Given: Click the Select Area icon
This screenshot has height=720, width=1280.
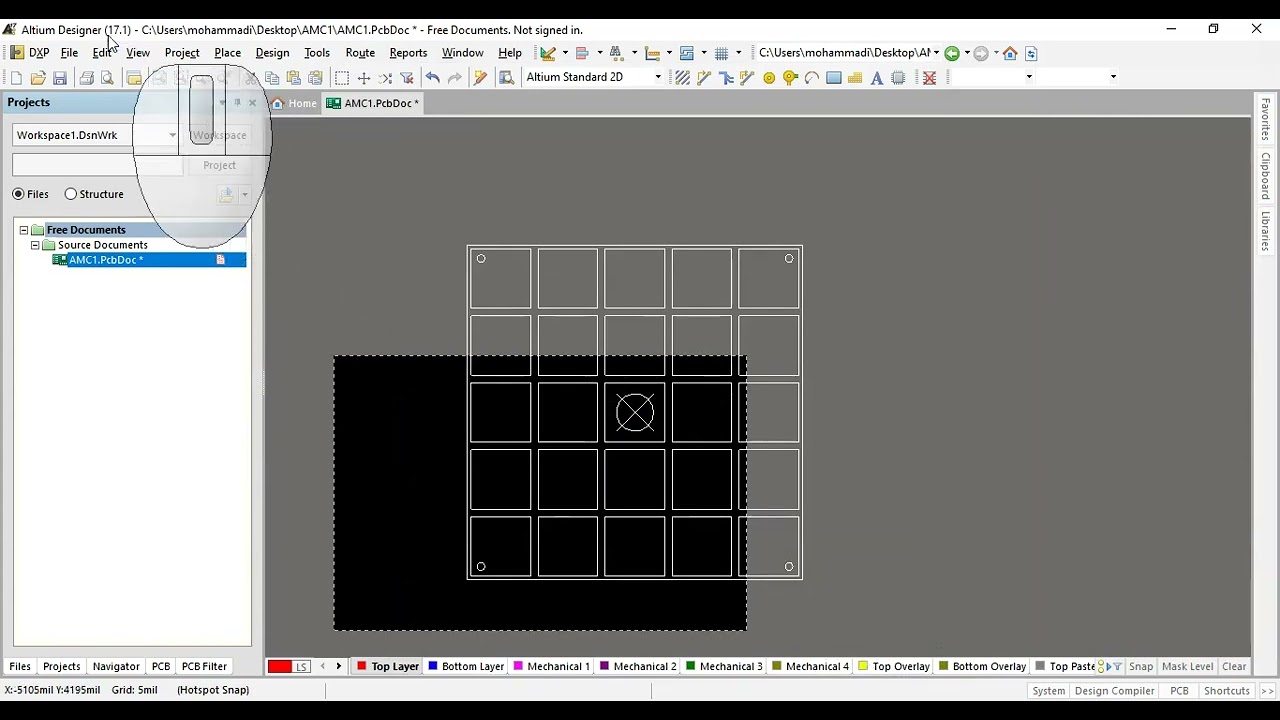Looking at the screenshot, I should tap(342, 78).
